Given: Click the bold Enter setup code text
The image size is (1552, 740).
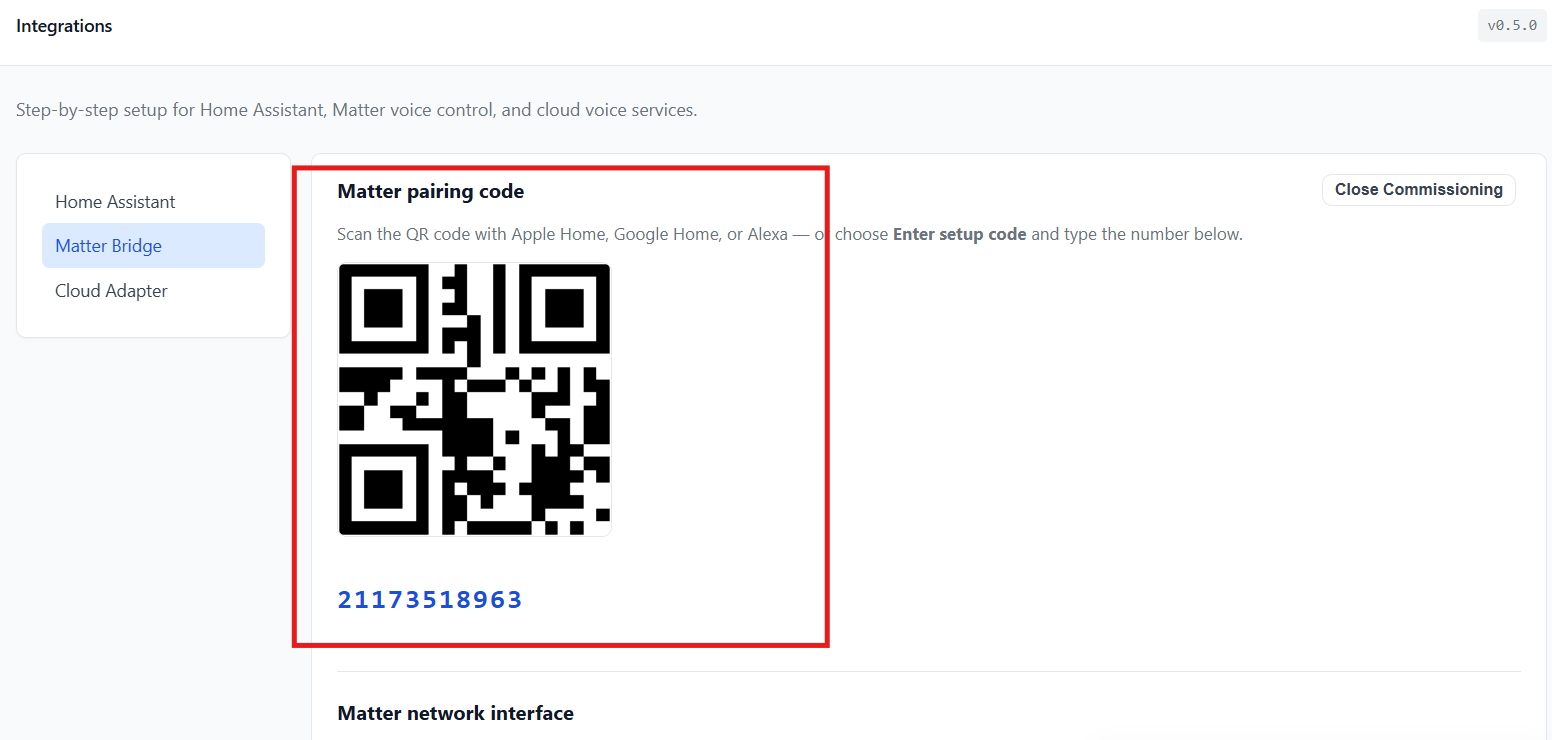Looking at the screenshot, I should click(x=960, y=235).
